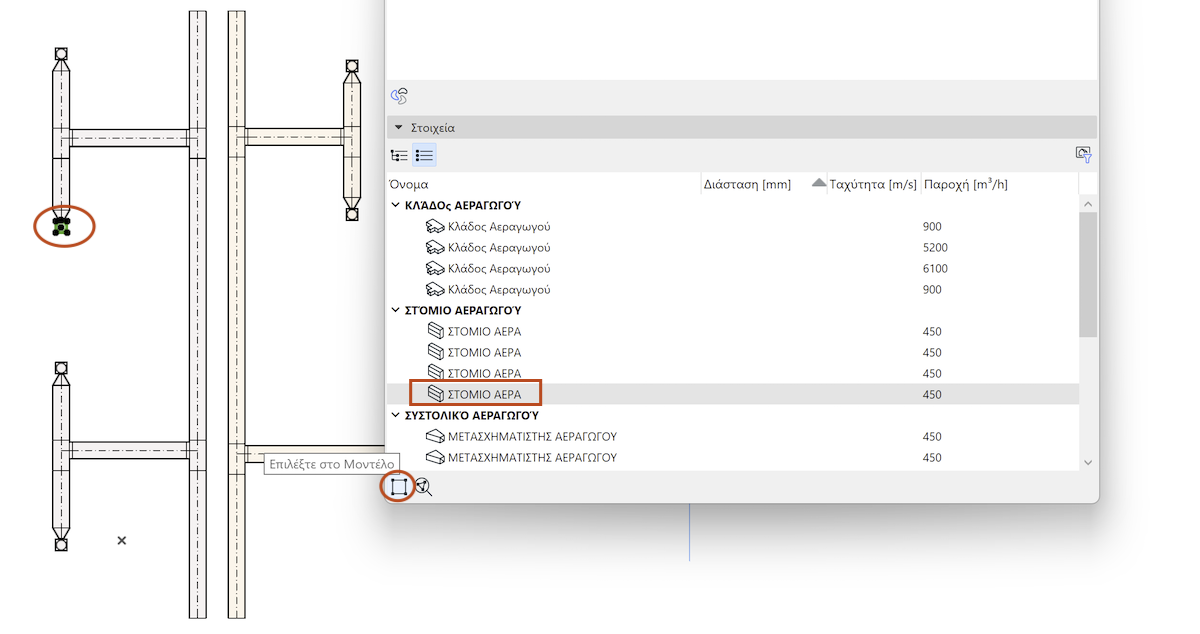Click the scrollbar down arrow in list

1088,462
